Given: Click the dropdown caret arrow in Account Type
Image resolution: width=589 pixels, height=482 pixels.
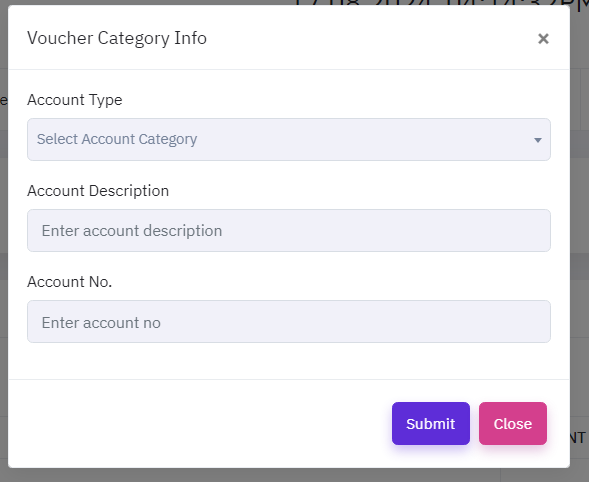Looking at the screenshot, I should pyautogui.click(x=538, y=140).
